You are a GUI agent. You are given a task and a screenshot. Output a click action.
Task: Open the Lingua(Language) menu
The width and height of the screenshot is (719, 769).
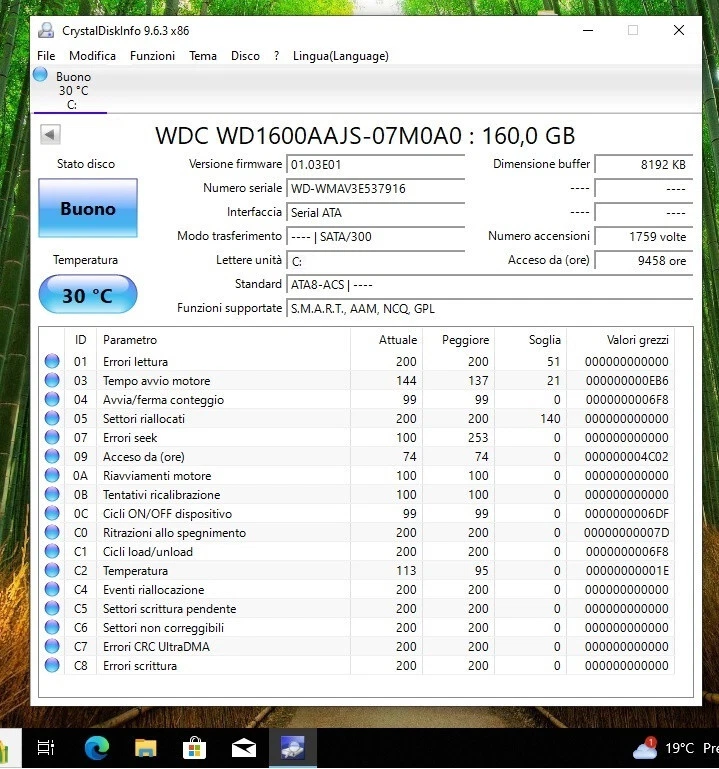tap(340, 56)
